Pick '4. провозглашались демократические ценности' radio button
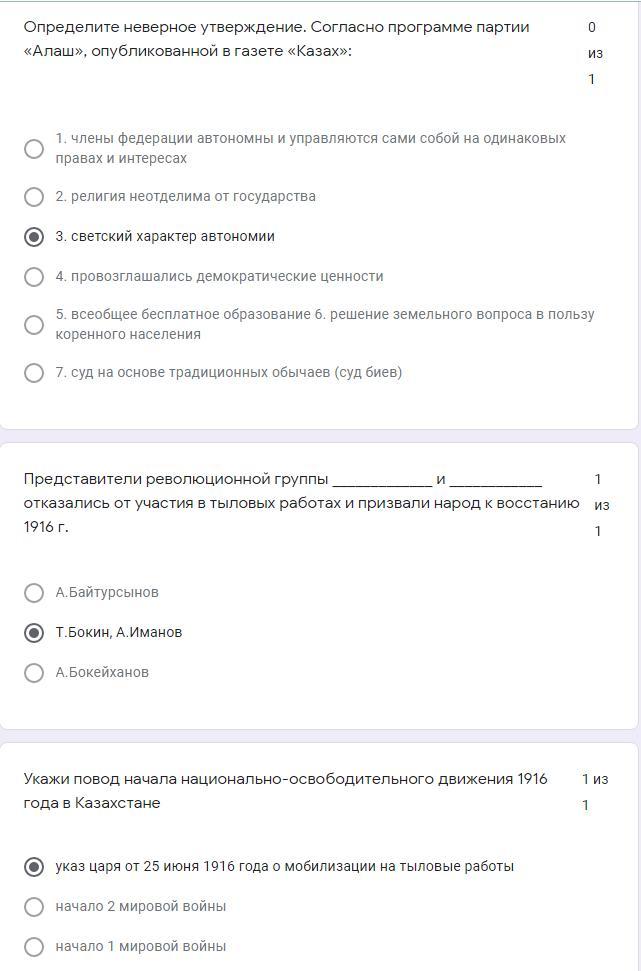Viewport: 641px width, 971px height. [x=34, y=277]
